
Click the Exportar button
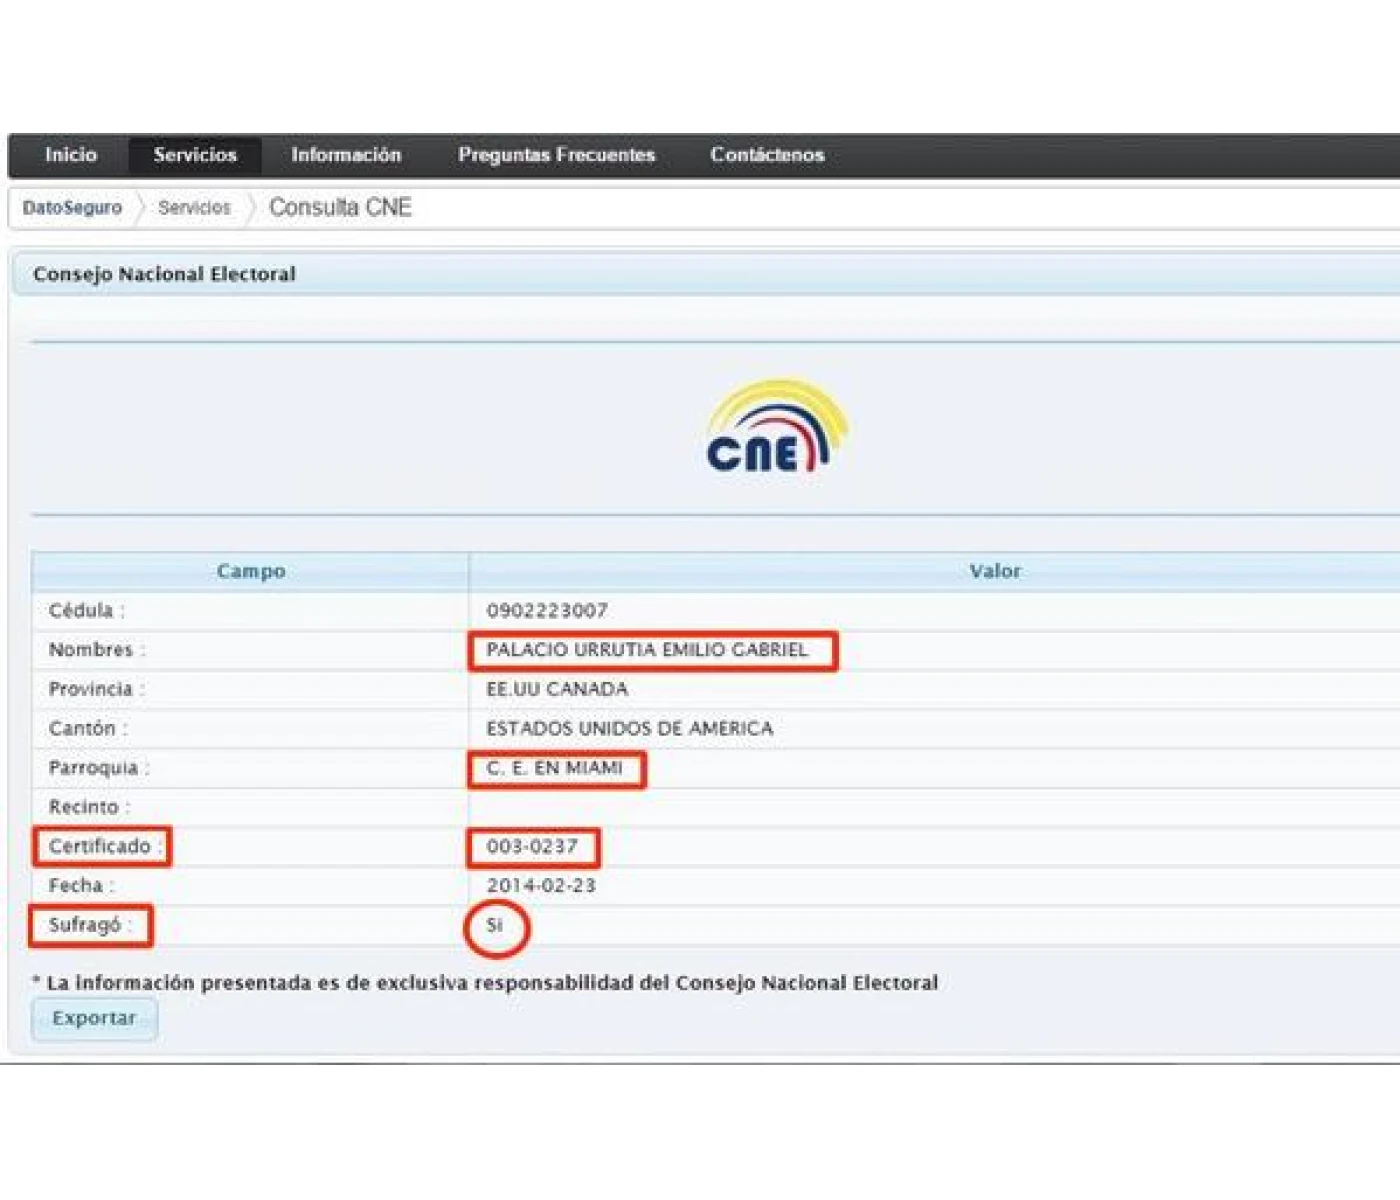click(x=94, y=1019)
